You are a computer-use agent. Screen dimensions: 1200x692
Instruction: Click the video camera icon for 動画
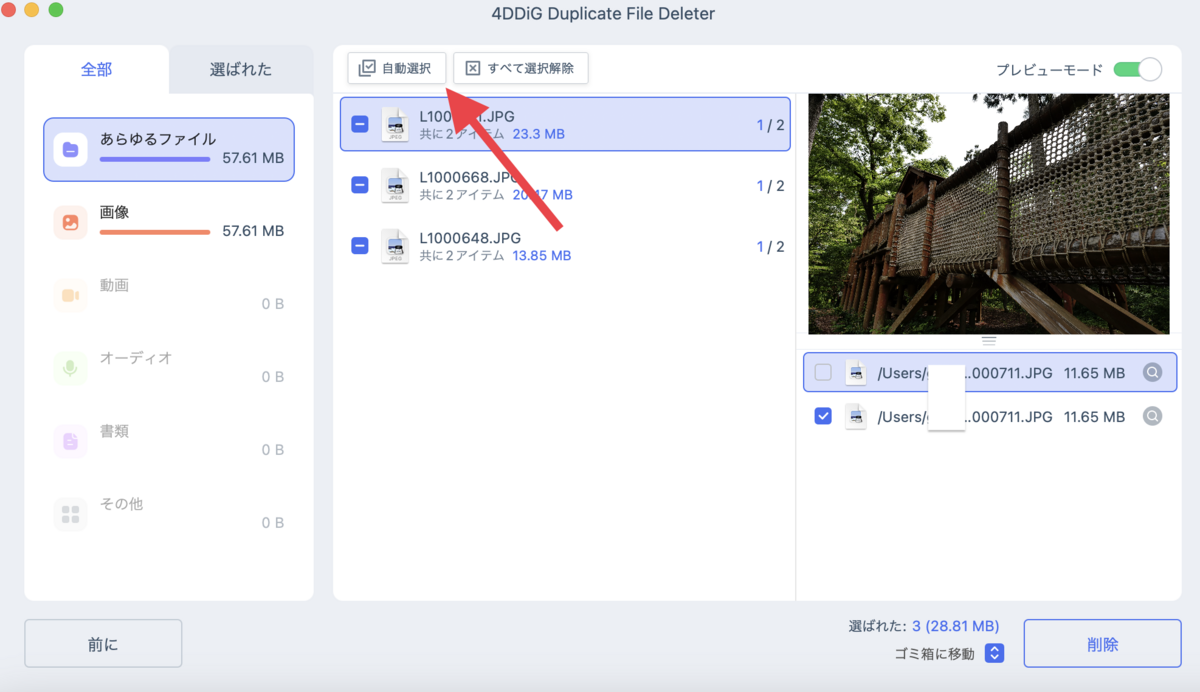coord(70,295)
